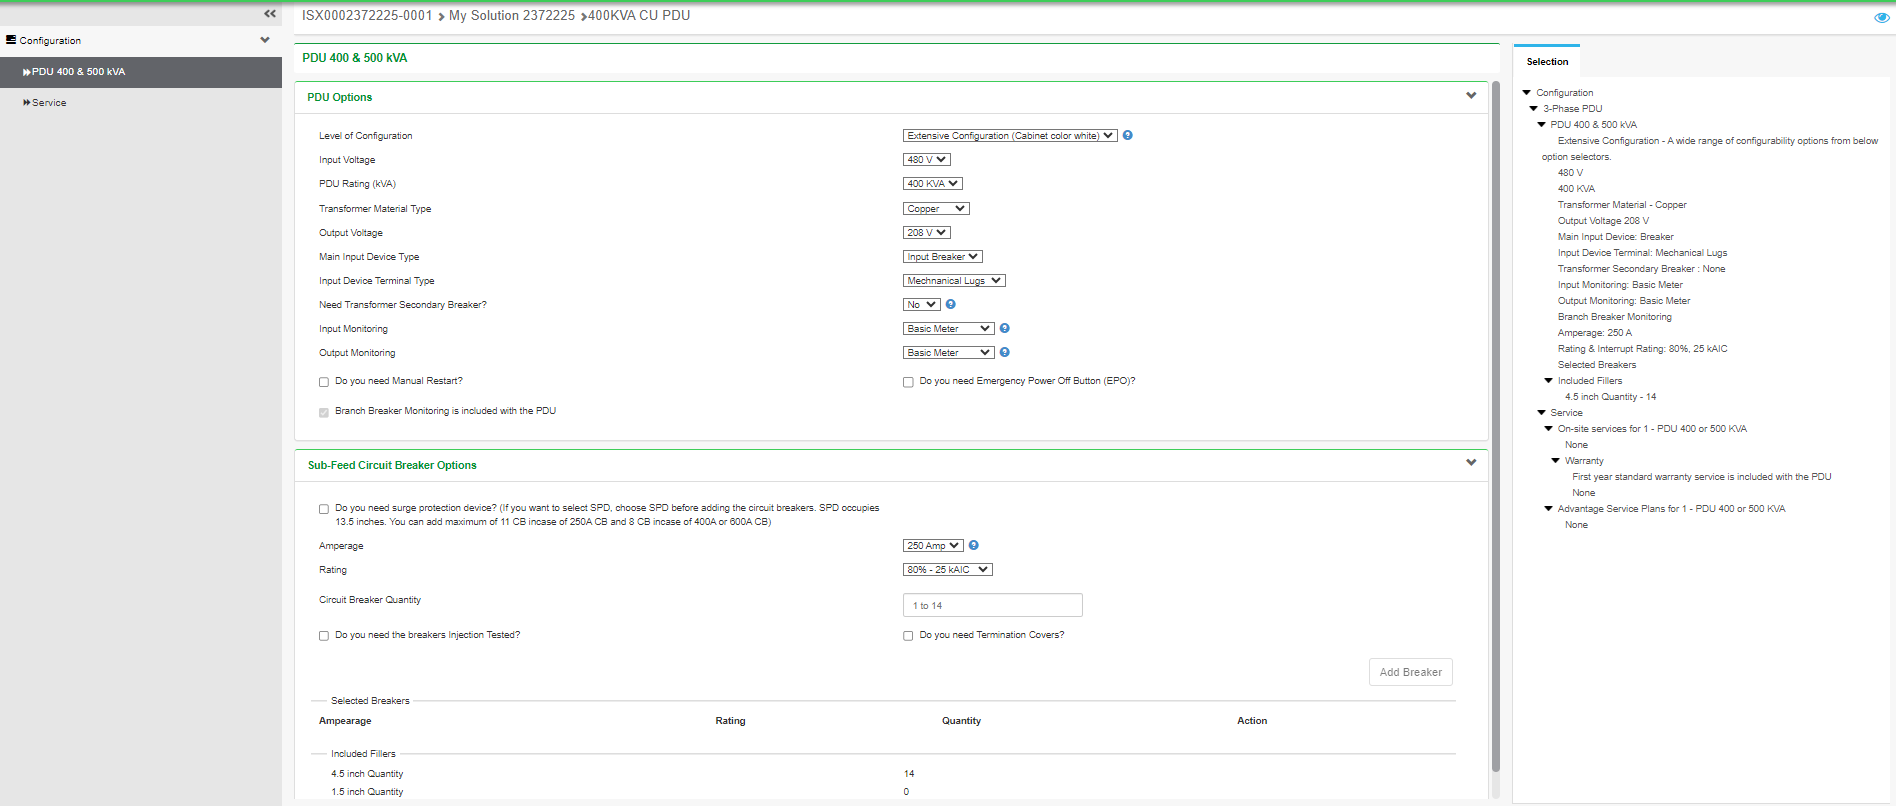Check the Emergency Power Off Button option
Image resolution: width=1896 pixels, height=806 pixels.
tap(908, 382)
